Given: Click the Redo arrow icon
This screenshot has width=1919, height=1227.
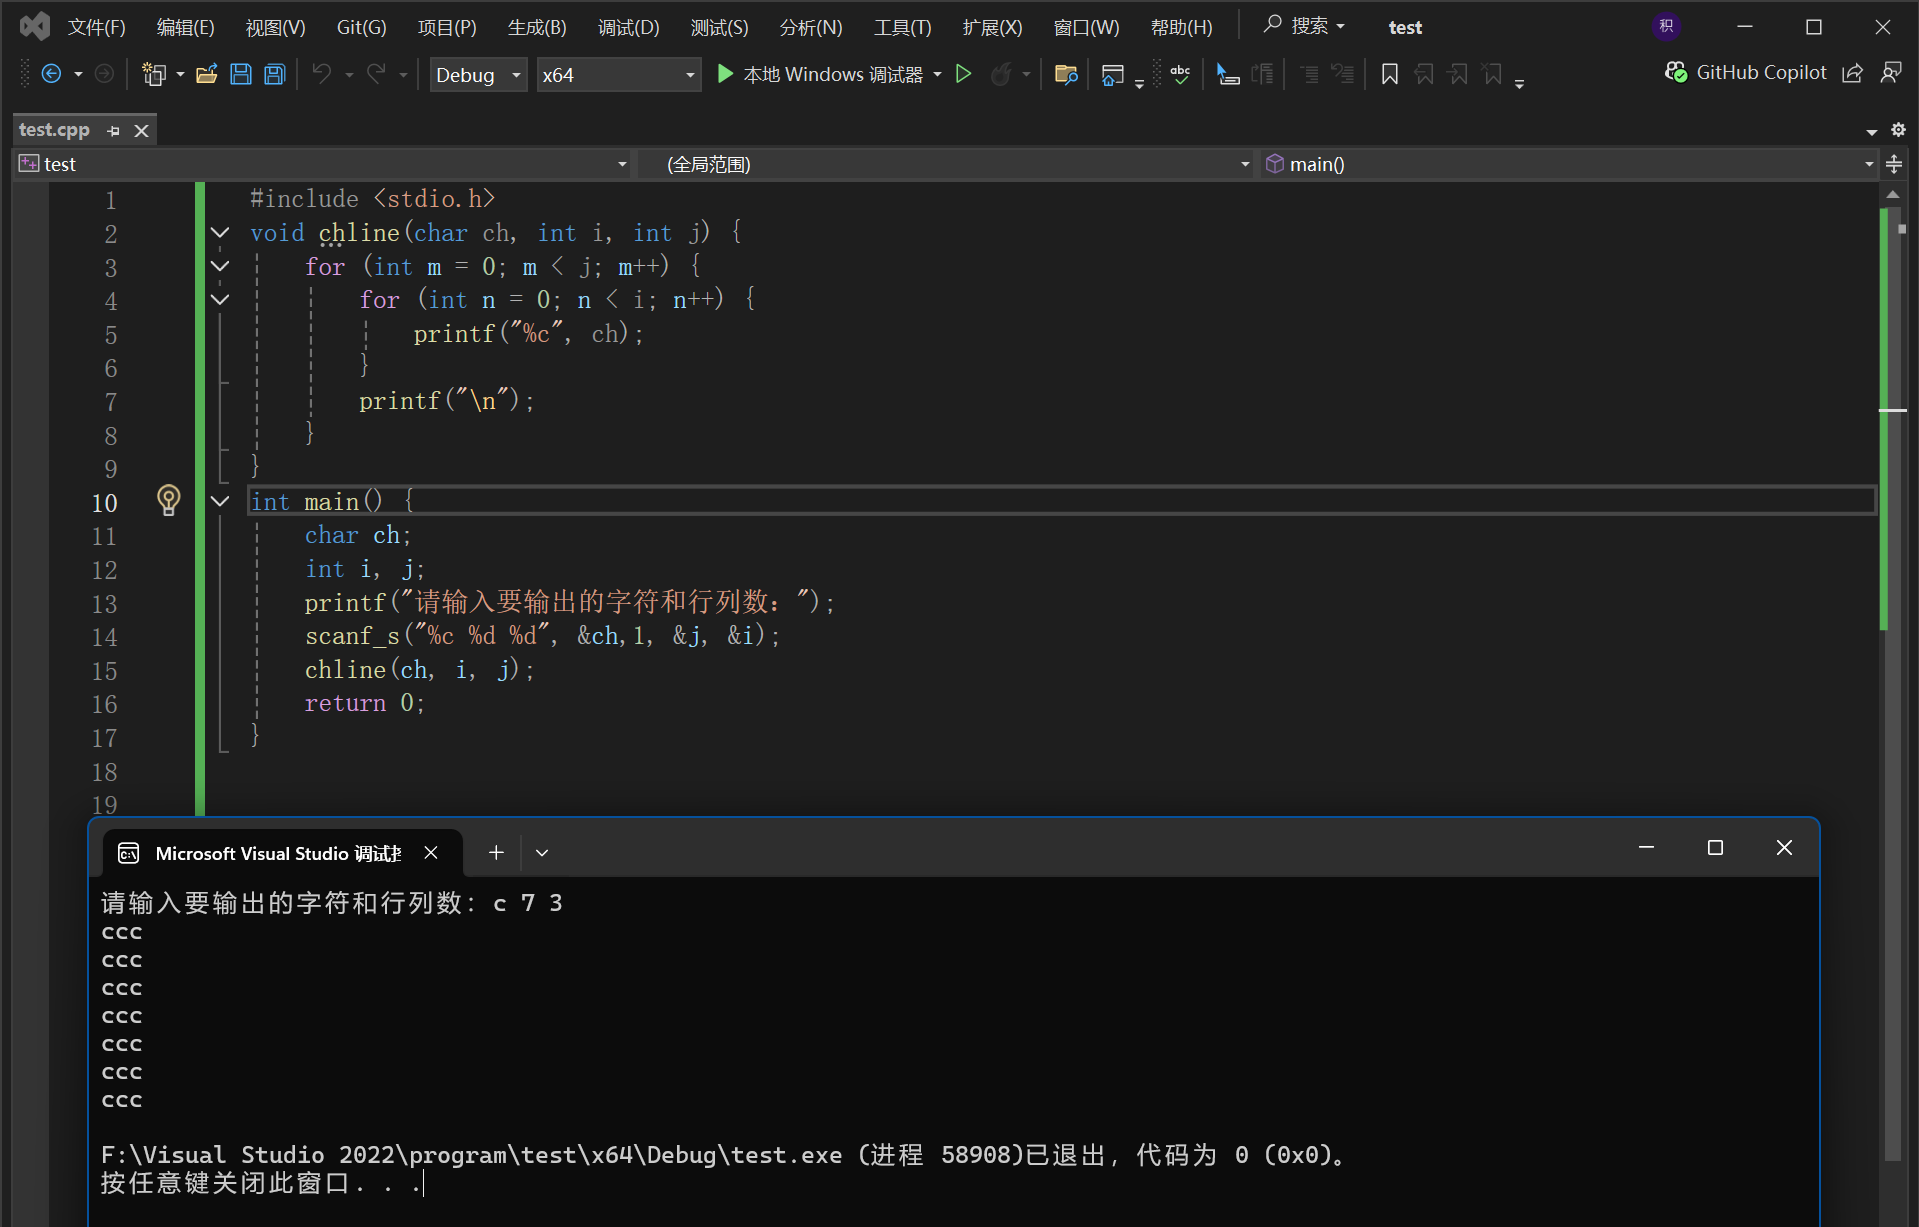Looking at the screenshot, I should click(x=376, y=74).
